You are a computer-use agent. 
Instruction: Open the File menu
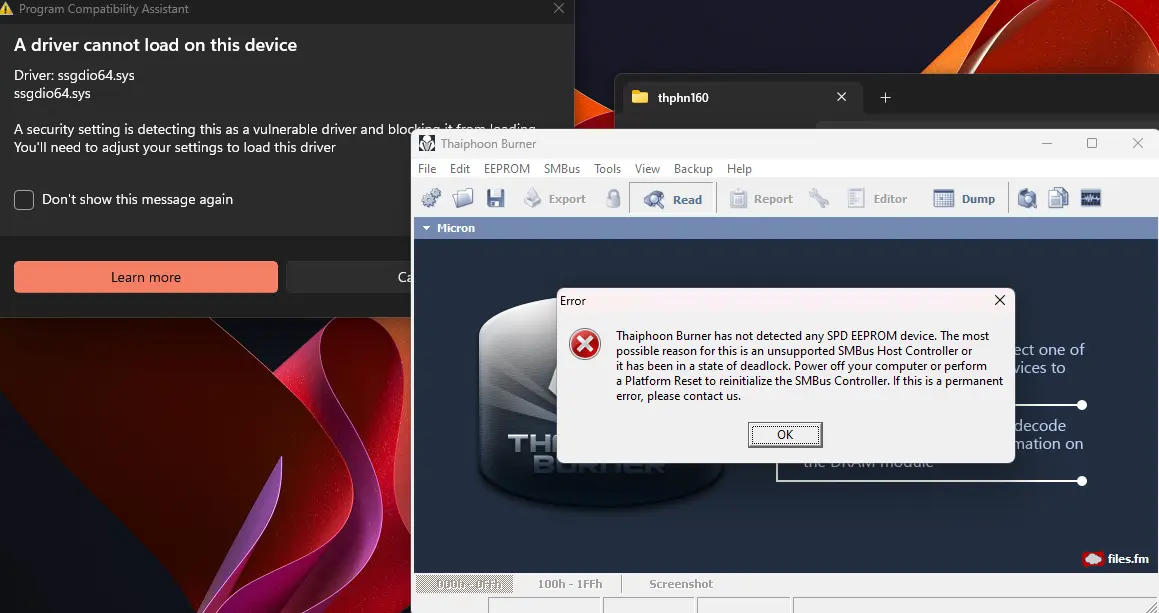pyautogui.click(x=427, y=169)
